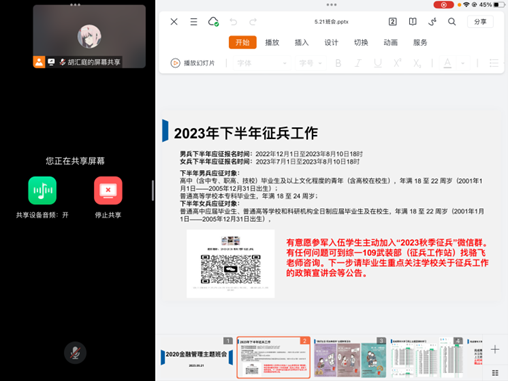This screenshot has width=508, height=381.
Task: Open the window switcher icon showing 2
Action: point(393,22)
